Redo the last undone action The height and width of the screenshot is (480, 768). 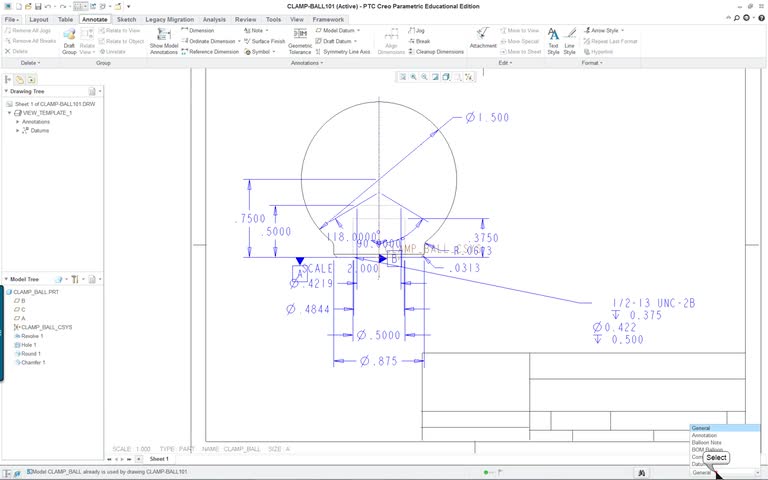63,6
